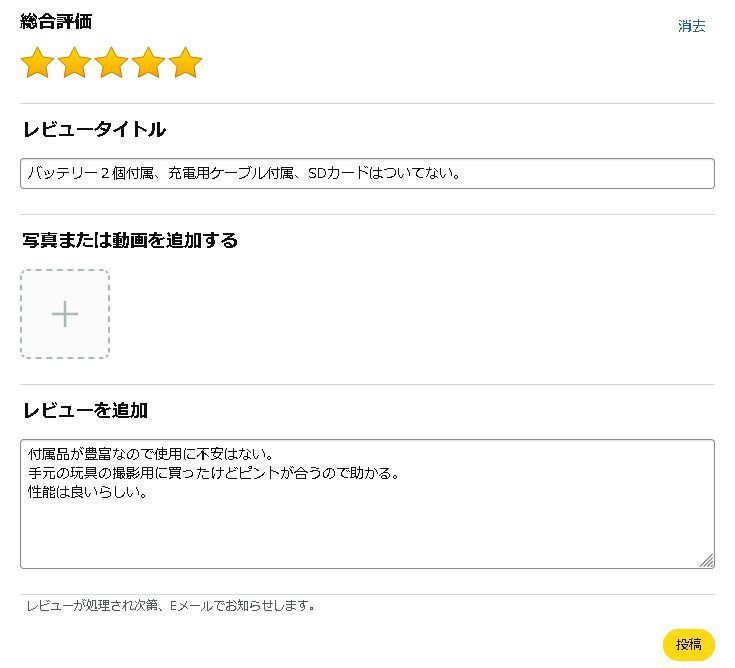This screenshot has width=735, height=668.
Task: Set rating to one star
Action: (x=38, y=62)
